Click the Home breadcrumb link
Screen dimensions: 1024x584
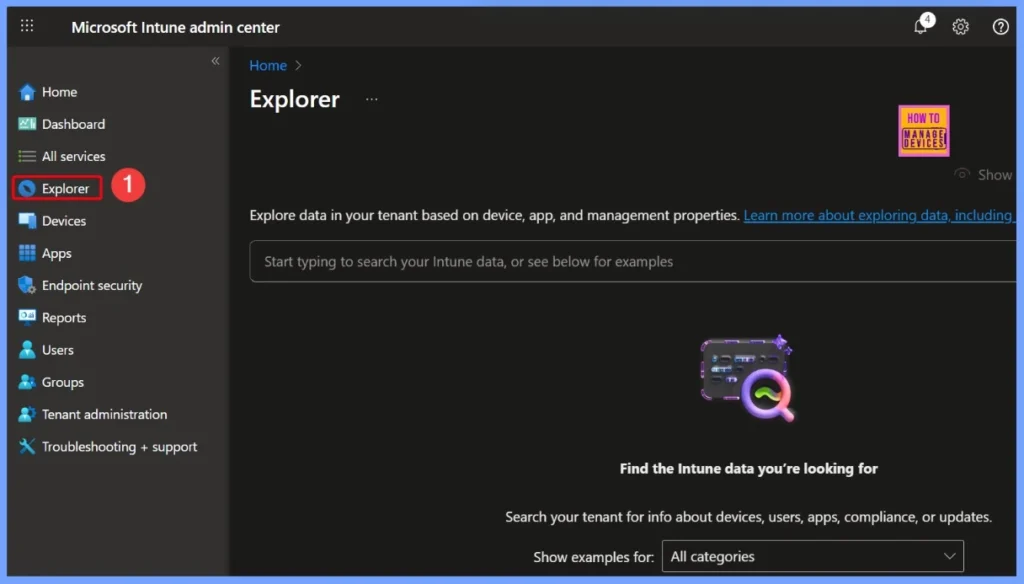tap(268, 65)
